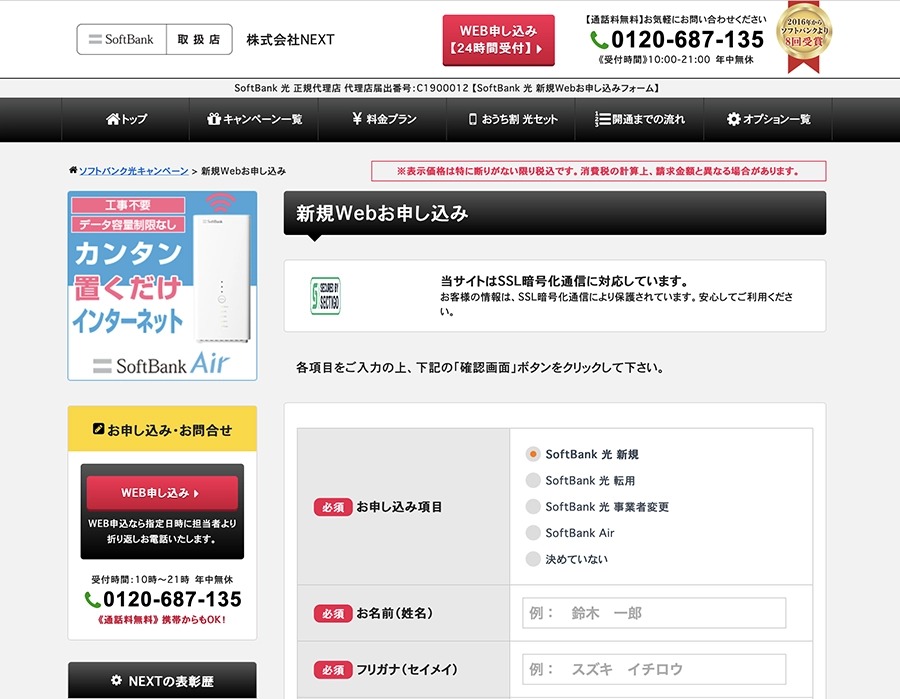Click the house icon beside トップ

112,119
